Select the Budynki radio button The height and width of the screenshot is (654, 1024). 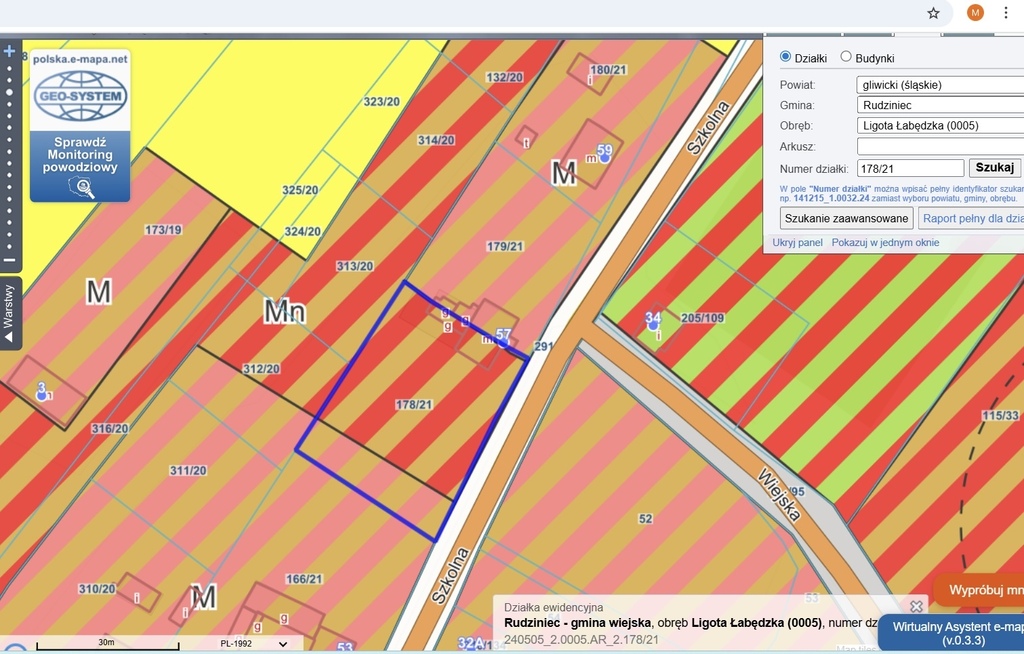[x=846, y=57]
